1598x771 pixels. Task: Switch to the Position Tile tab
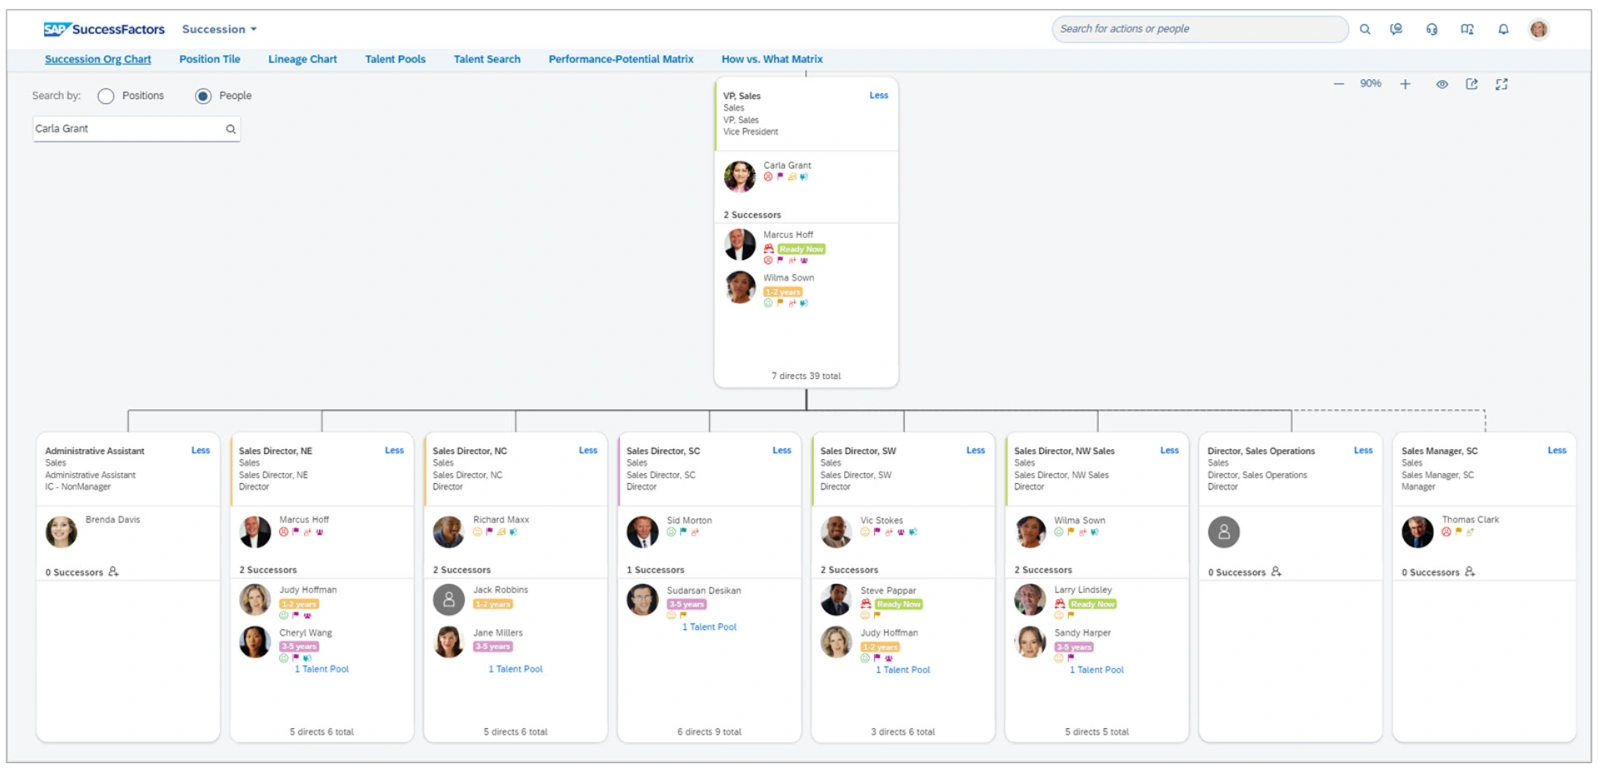(x=210, y=59)
